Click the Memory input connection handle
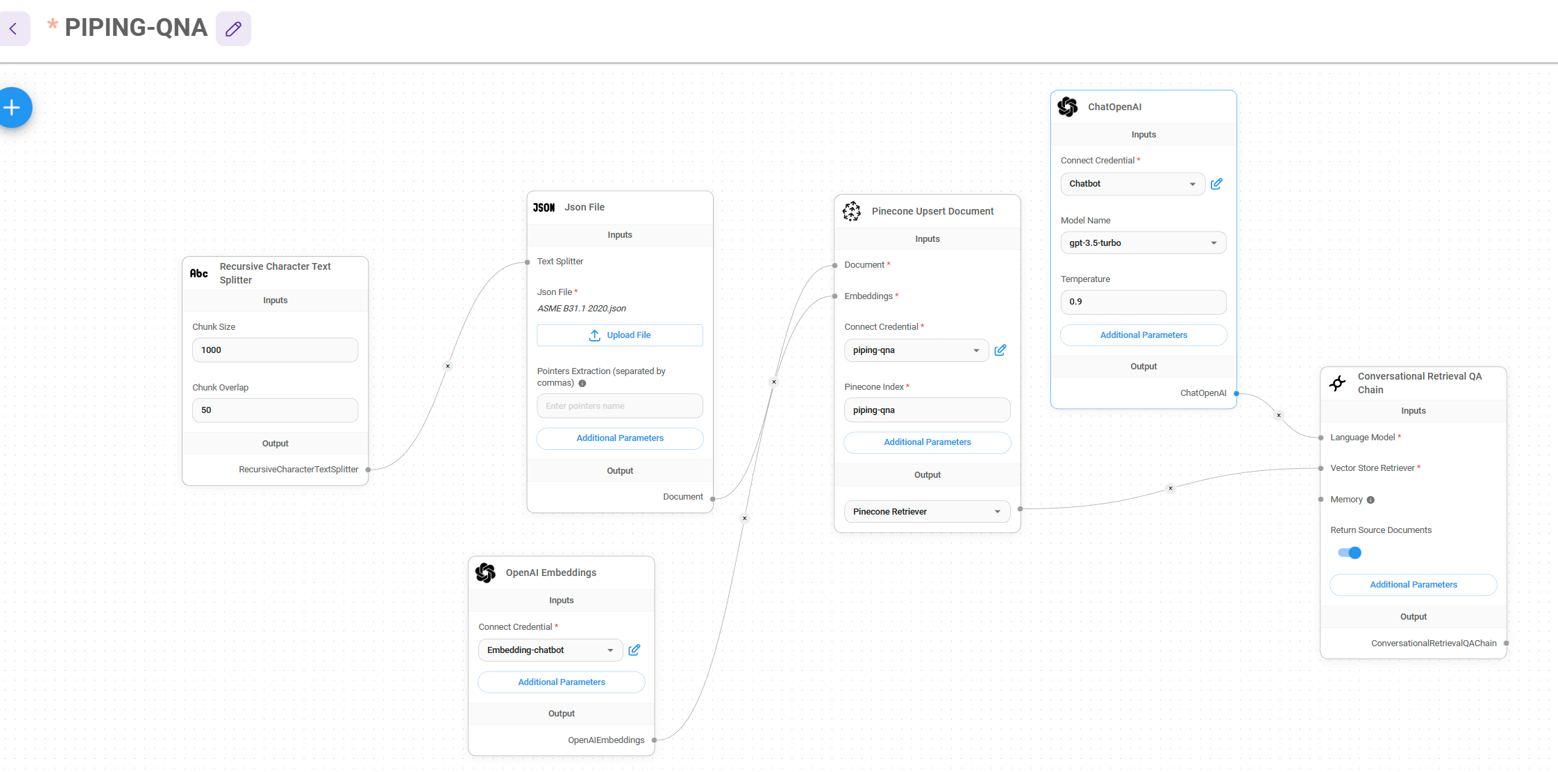This screenshot has width=1558, height=772. point(1321,499)
